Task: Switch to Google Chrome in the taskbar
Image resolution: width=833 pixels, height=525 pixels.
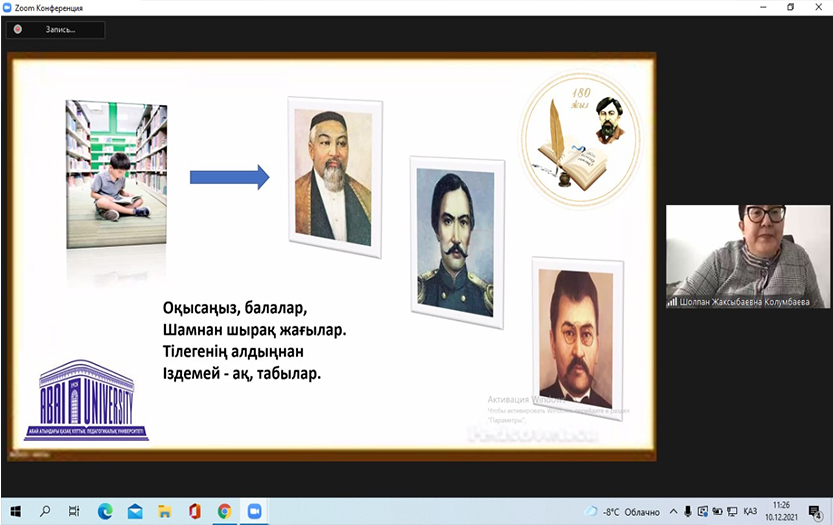Action: 223,511
